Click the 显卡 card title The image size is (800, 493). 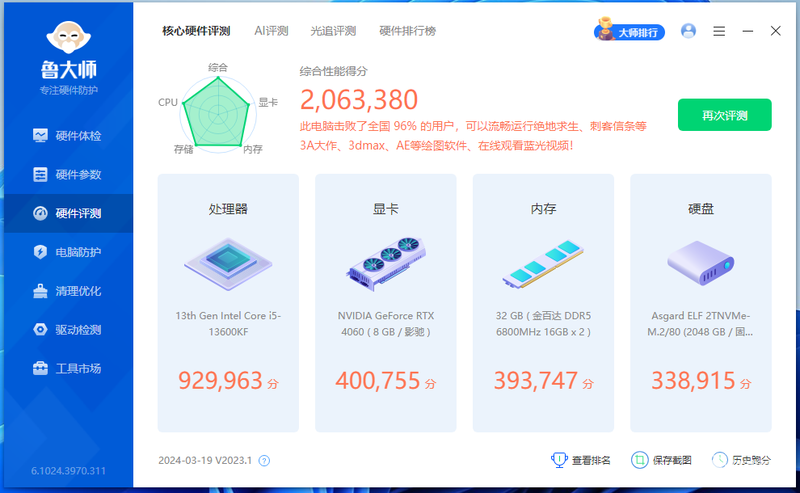(386, 209)
